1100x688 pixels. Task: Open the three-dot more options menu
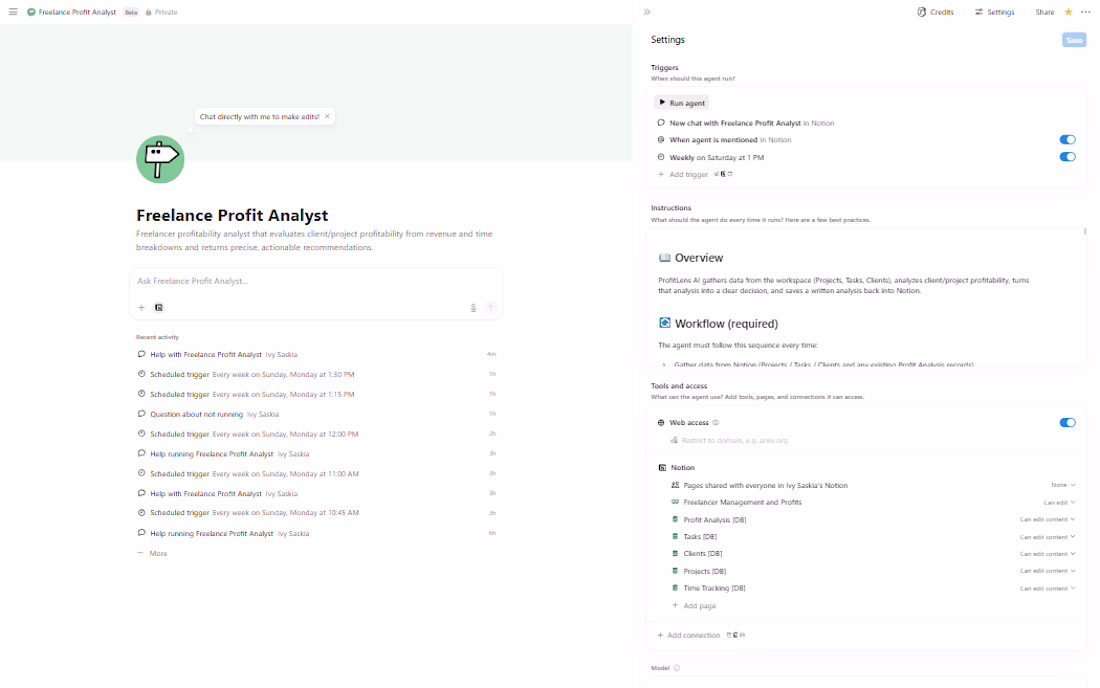click(1086, 12)
